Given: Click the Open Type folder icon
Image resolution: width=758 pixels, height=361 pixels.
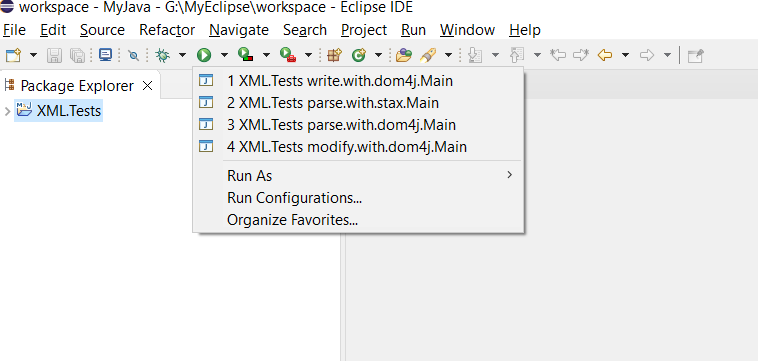Looking at the screenshot, I should click(x=403, y=56).
